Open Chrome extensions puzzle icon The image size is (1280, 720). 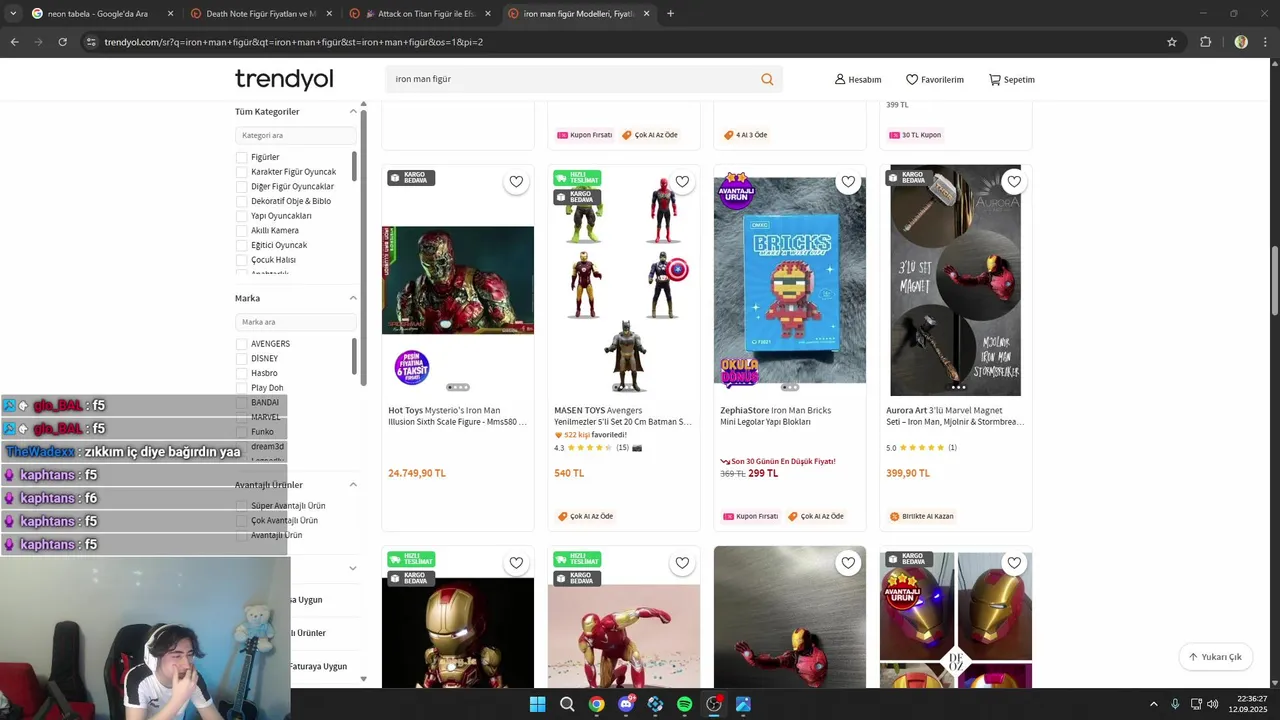1206,42
